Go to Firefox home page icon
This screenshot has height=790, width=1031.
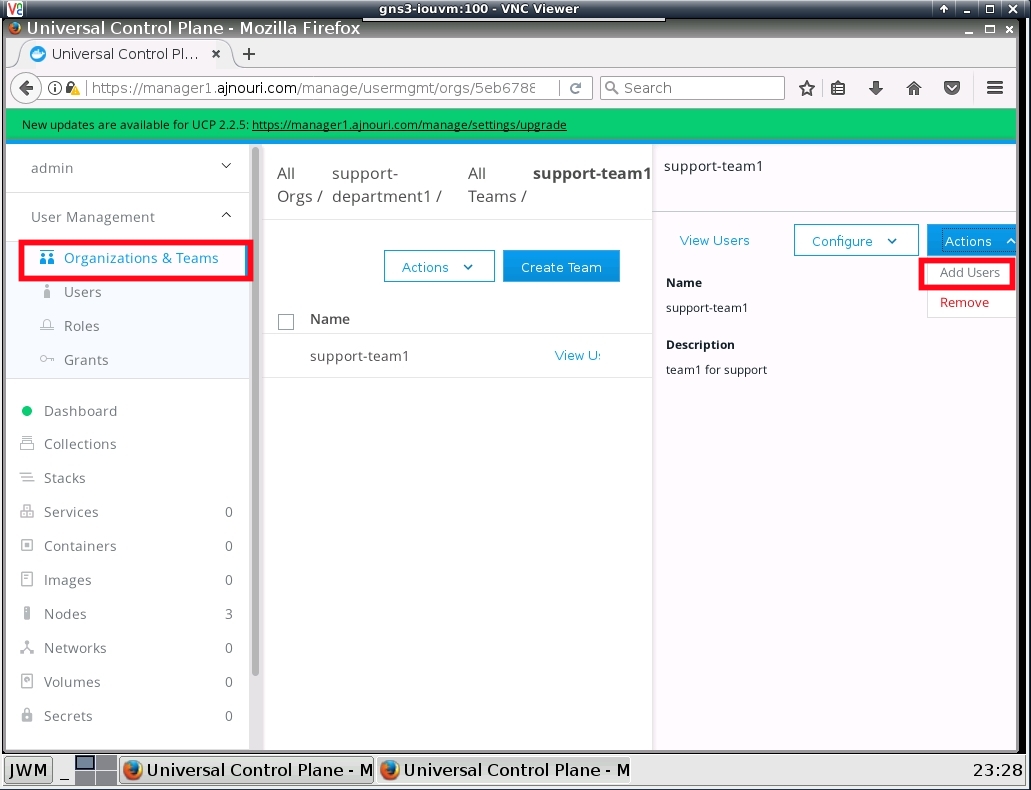tap(914, 88)
